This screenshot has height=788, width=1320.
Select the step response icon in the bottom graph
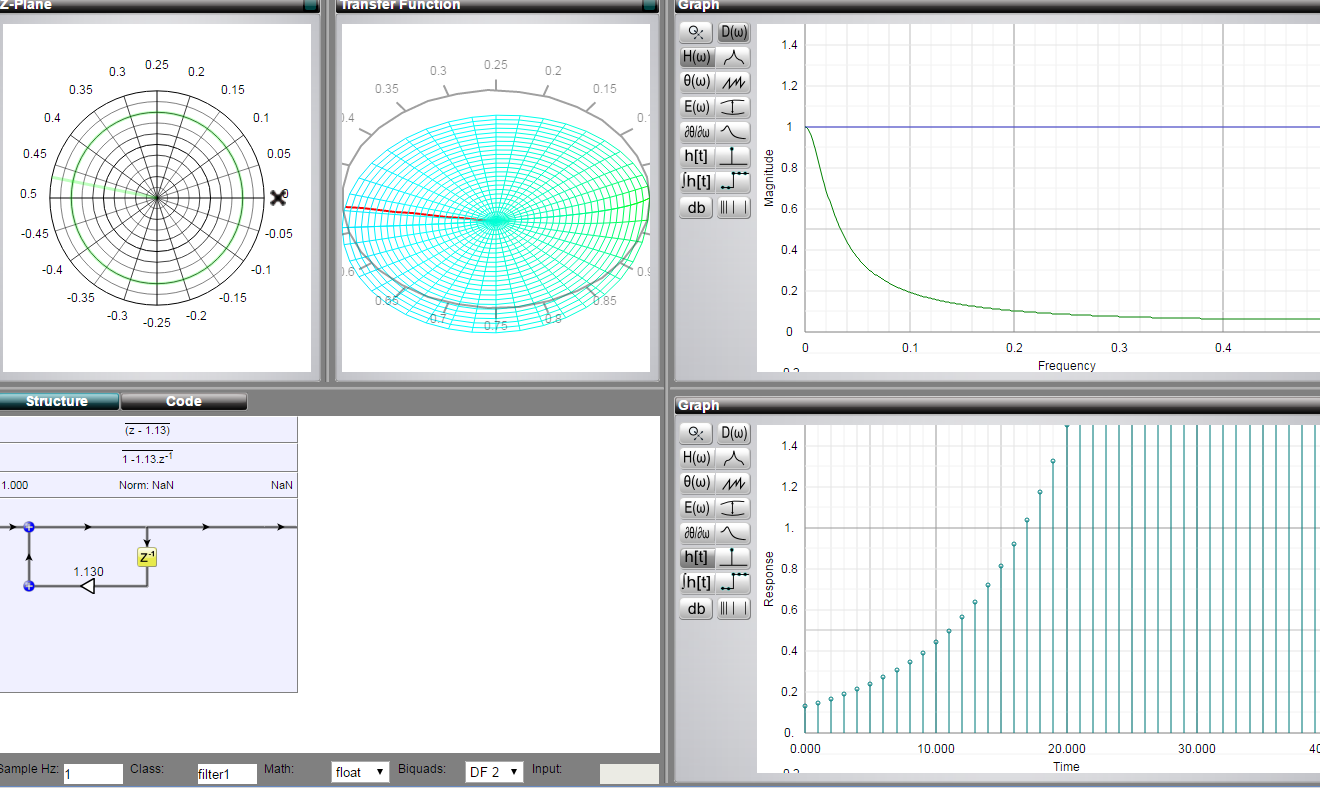pos(734,582)
